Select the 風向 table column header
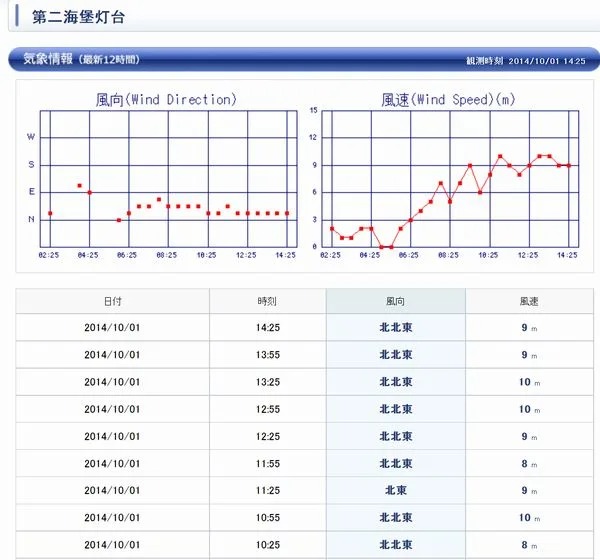The width and height of the screenshot is (600, 560). (396, 301)
